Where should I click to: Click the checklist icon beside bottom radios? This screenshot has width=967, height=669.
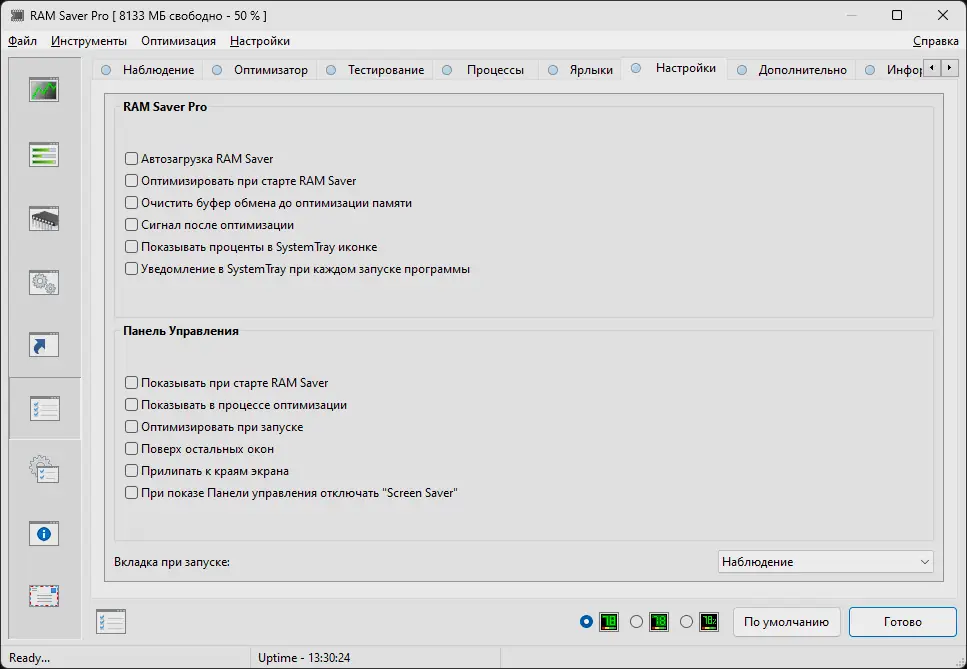pyautogui.click(x=111, y=622)
